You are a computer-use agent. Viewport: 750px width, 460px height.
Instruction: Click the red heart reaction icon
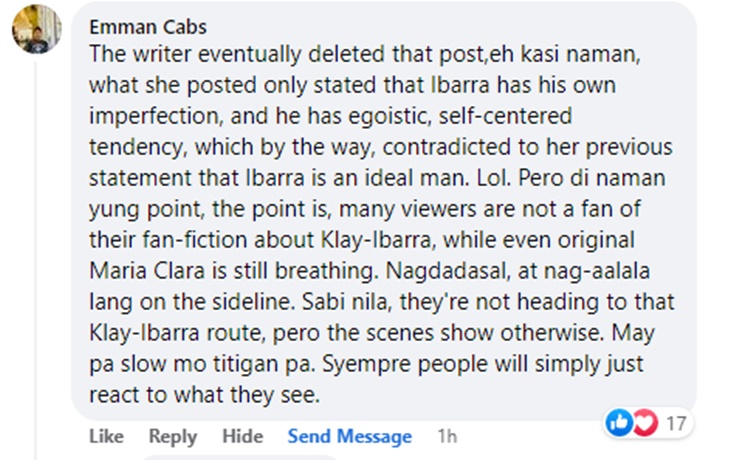tap(645, 423)
